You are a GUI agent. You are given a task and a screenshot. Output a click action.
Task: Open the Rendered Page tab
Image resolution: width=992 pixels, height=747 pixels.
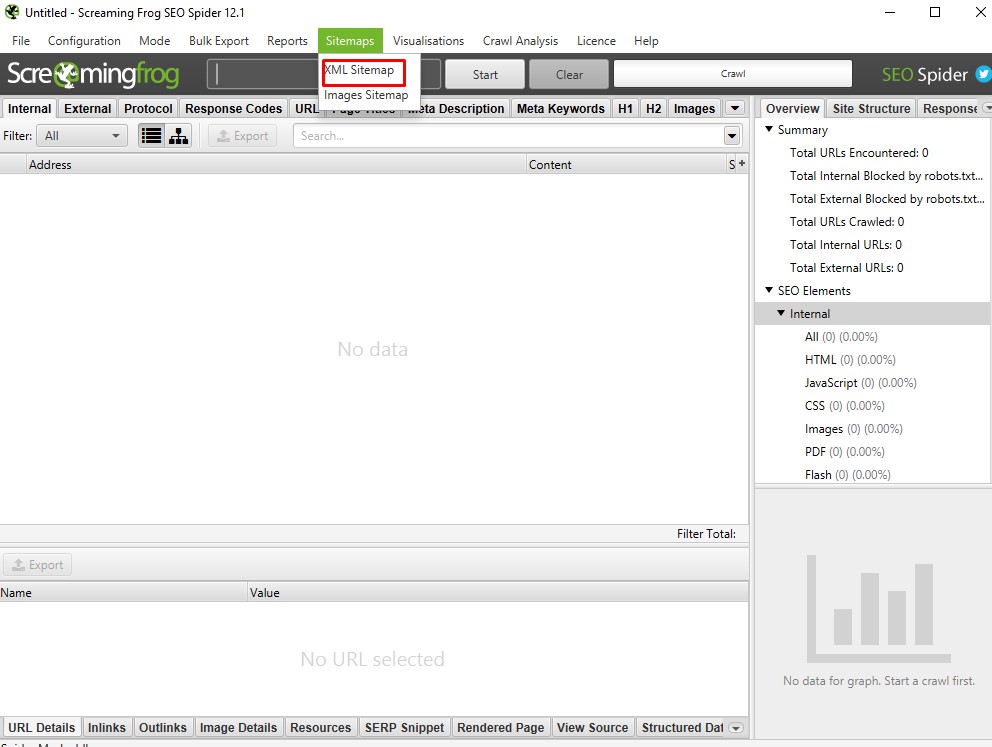click(500, 727)
